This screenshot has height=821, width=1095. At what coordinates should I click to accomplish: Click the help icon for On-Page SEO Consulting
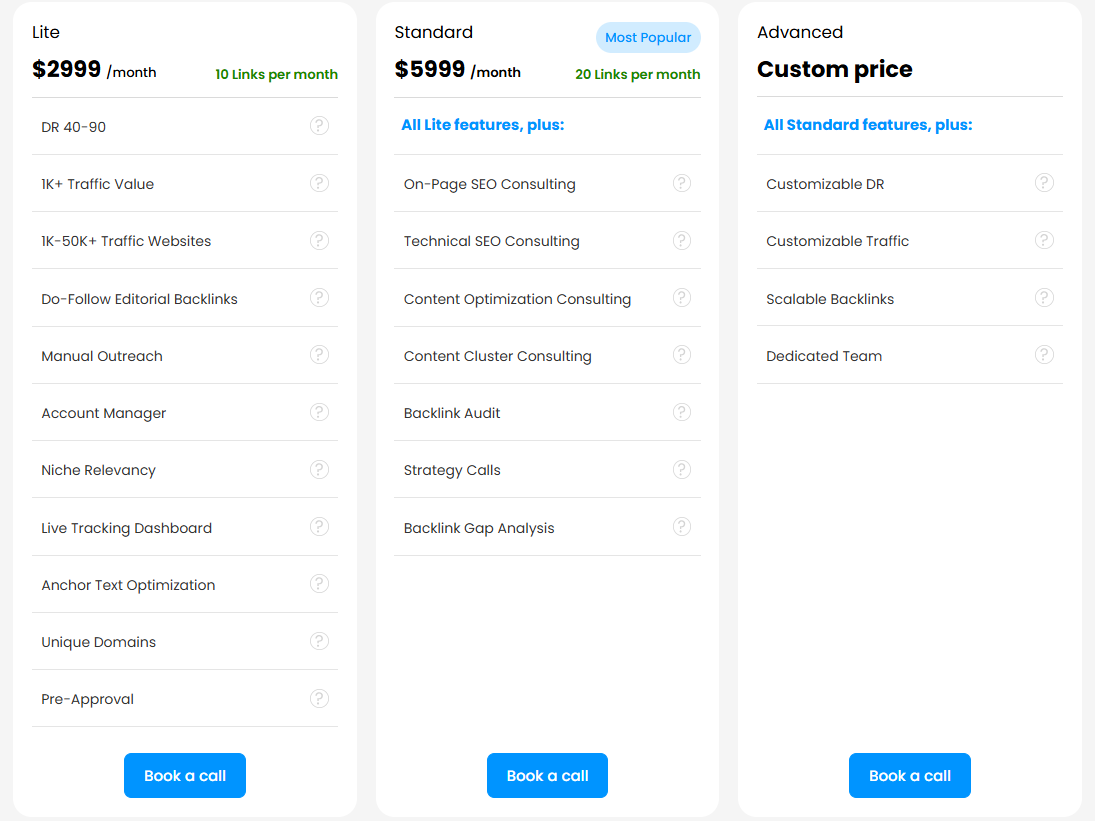pyautogui.click(x=681, y=183)
